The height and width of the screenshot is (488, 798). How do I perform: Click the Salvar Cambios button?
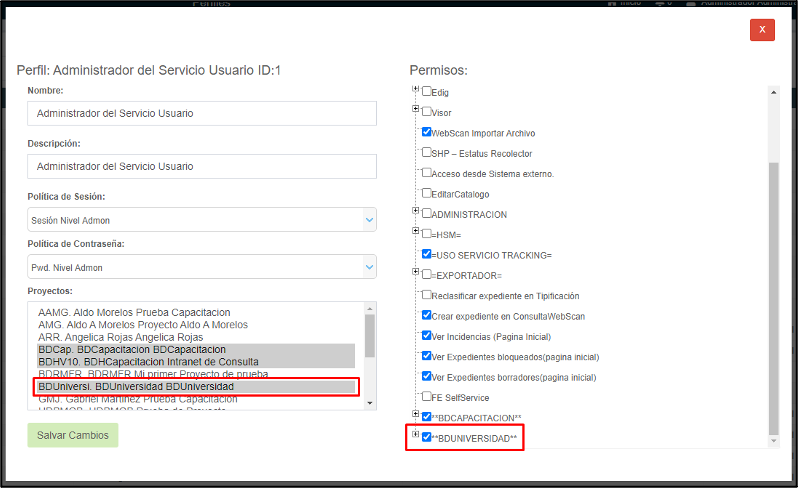(72, 435)
